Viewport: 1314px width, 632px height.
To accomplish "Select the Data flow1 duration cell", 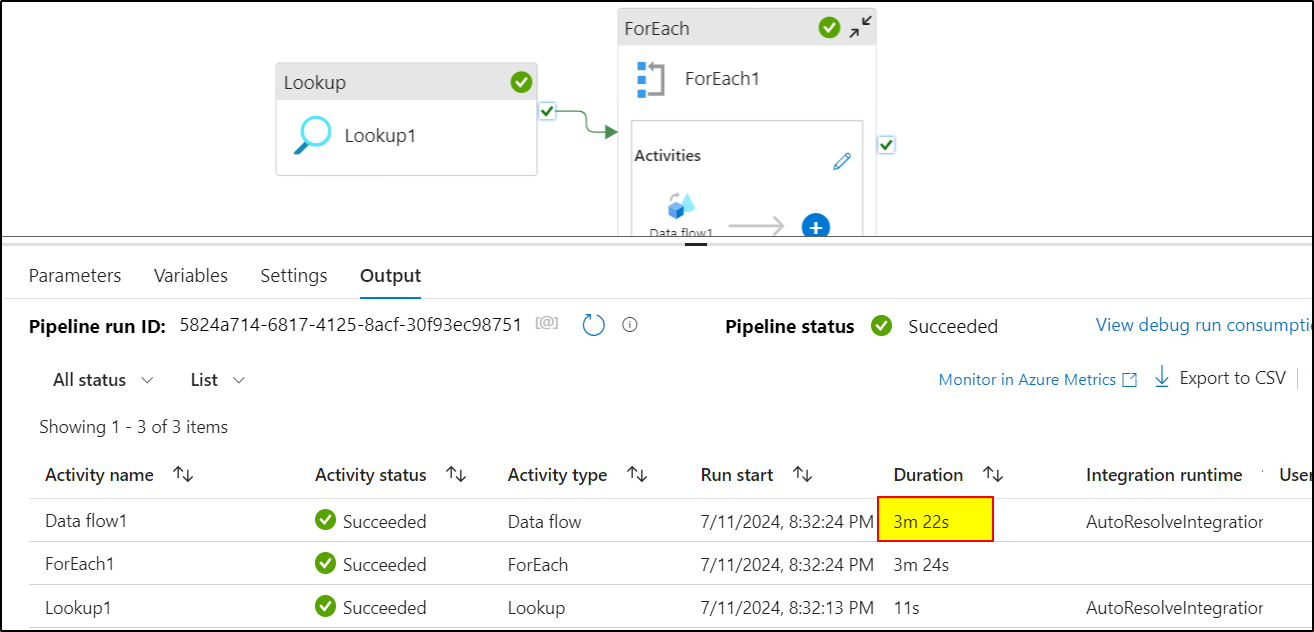I will (x=935, y=521).
